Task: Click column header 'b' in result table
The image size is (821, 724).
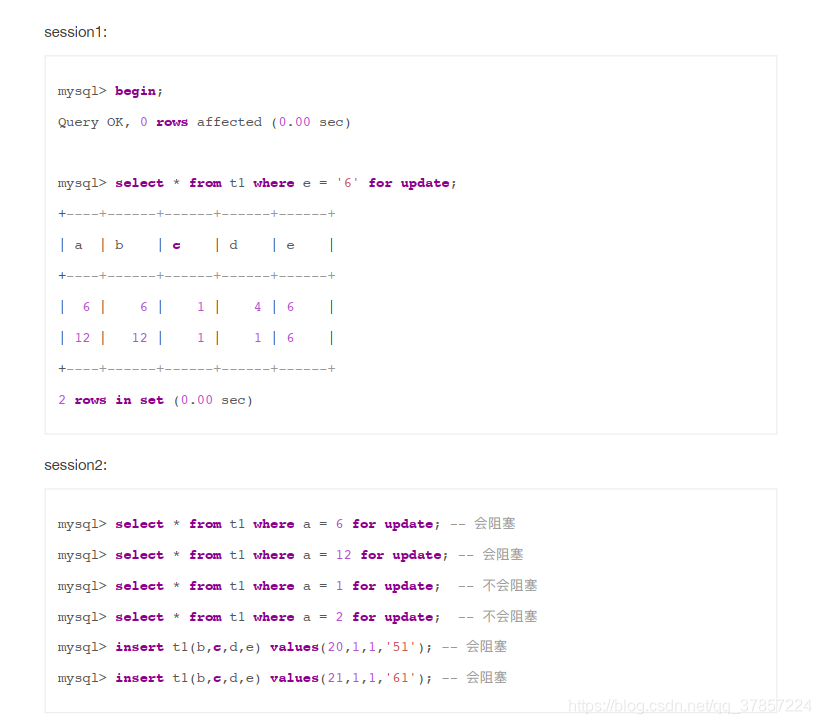Action: (x=119, y=245)
